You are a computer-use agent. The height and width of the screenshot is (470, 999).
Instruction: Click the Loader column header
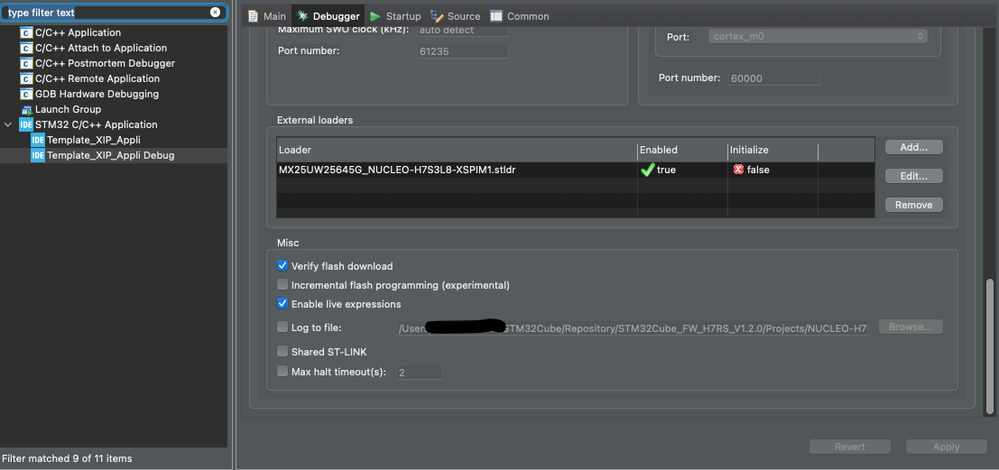click(x=457, y=150)
